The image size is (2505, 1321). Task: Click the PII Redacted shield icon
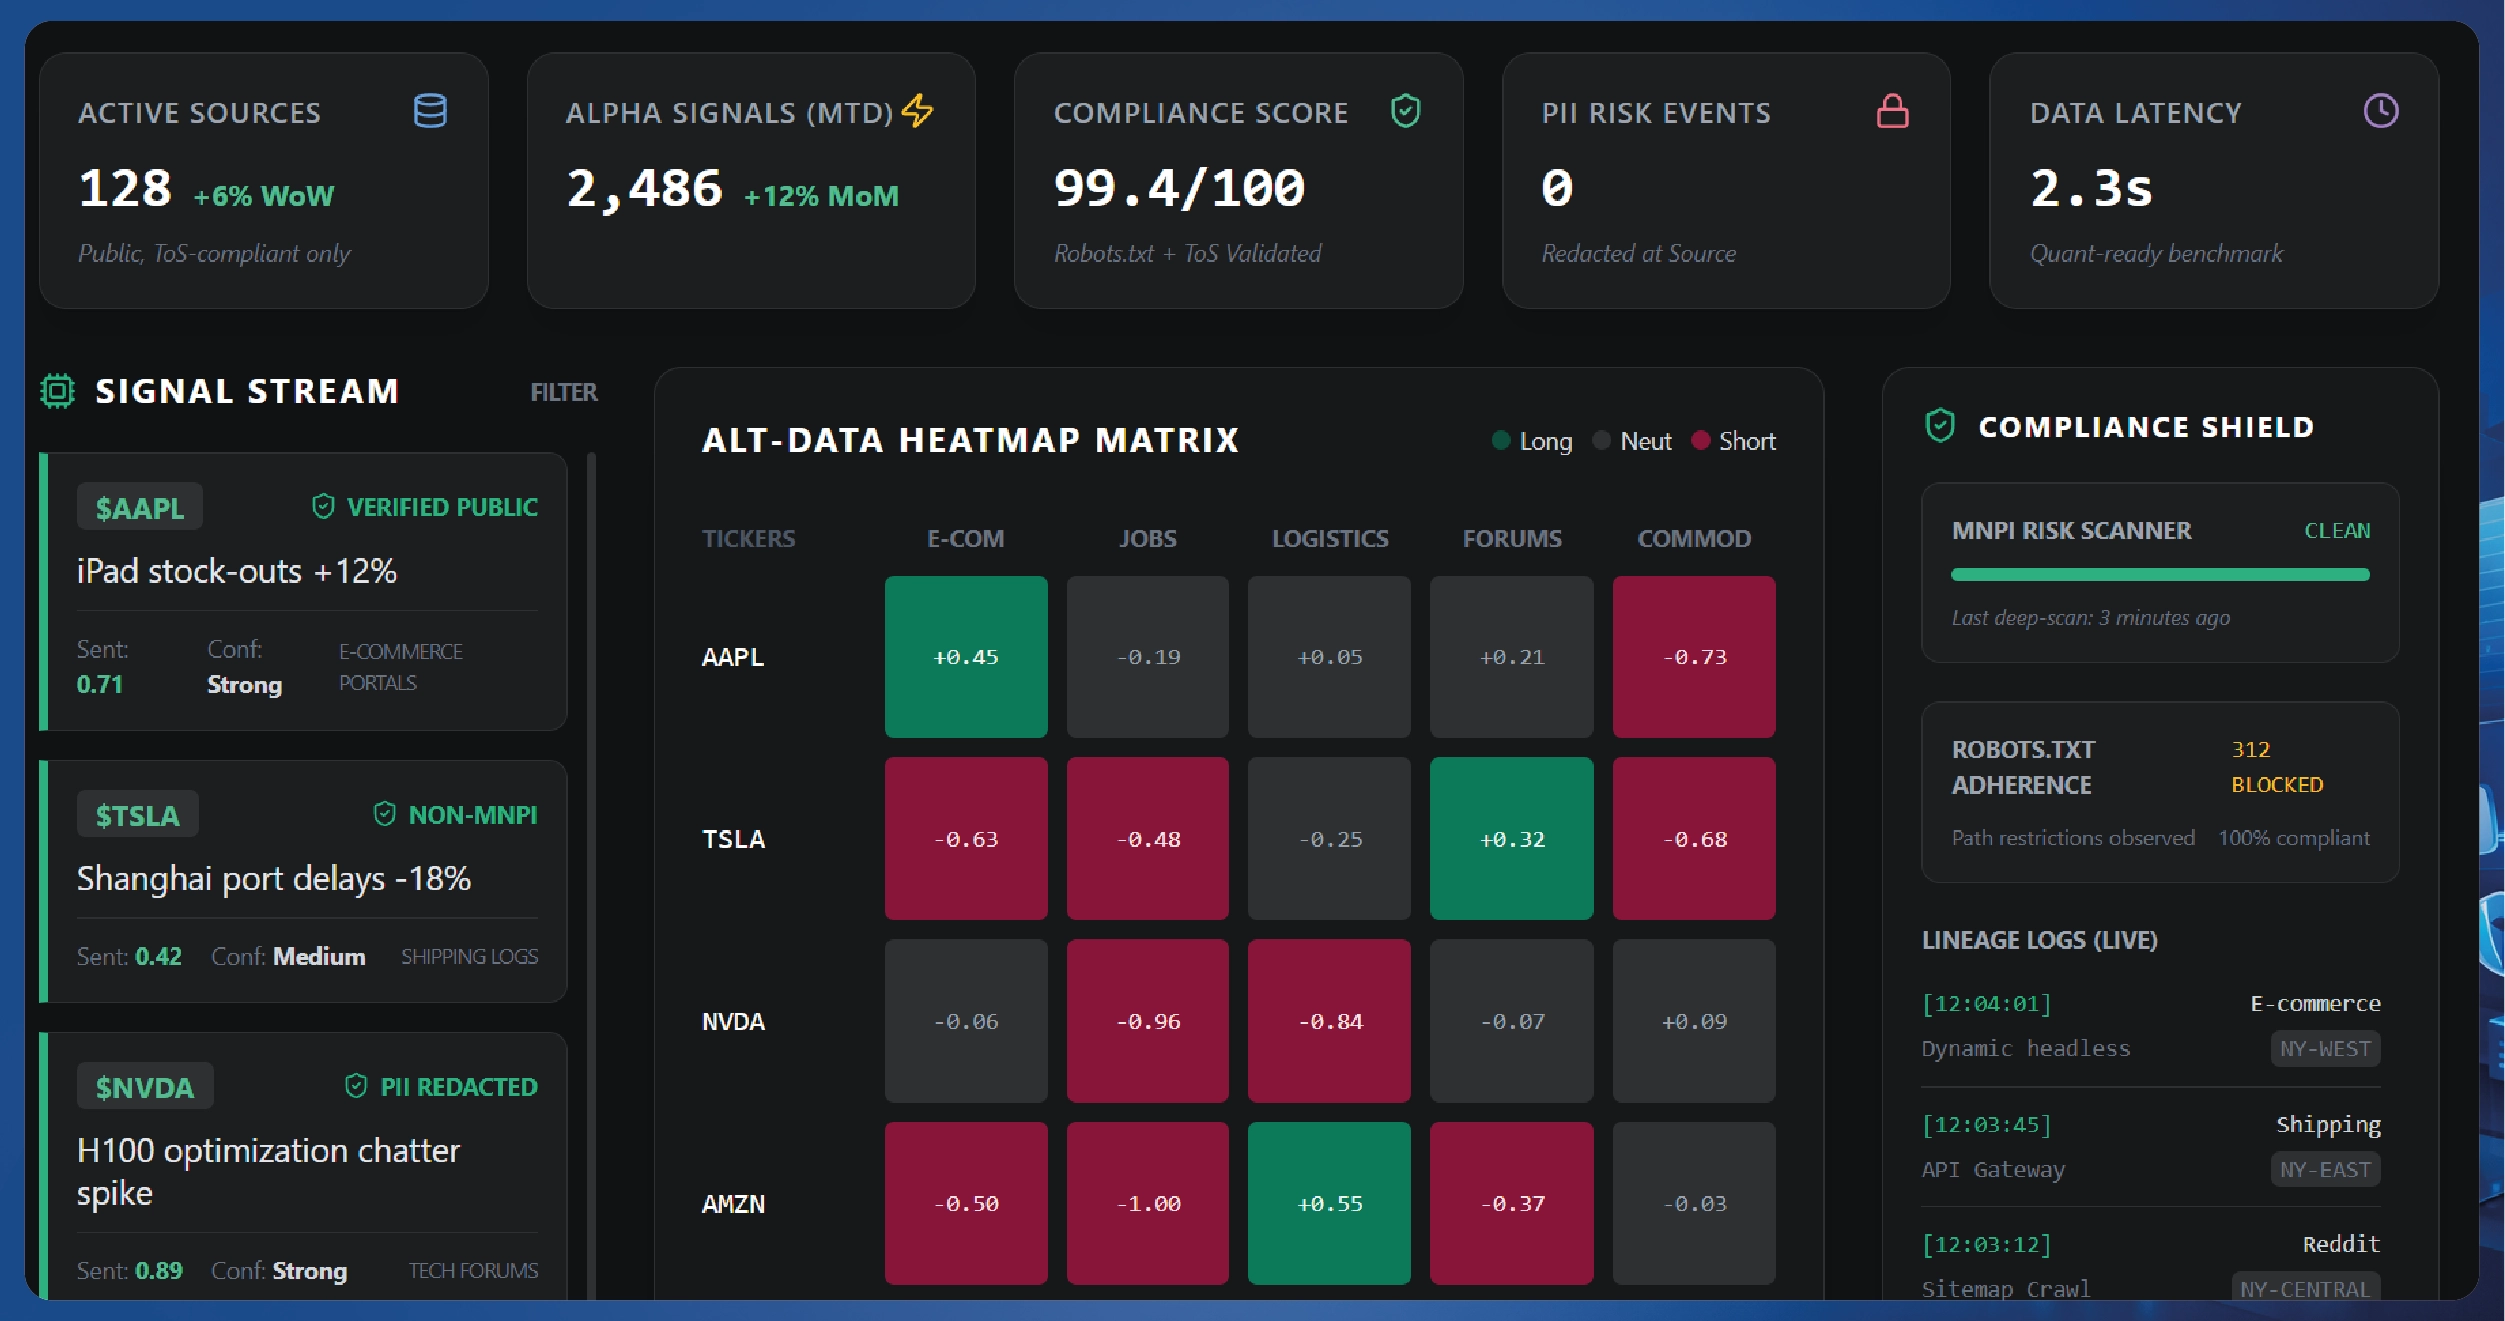356,1086
